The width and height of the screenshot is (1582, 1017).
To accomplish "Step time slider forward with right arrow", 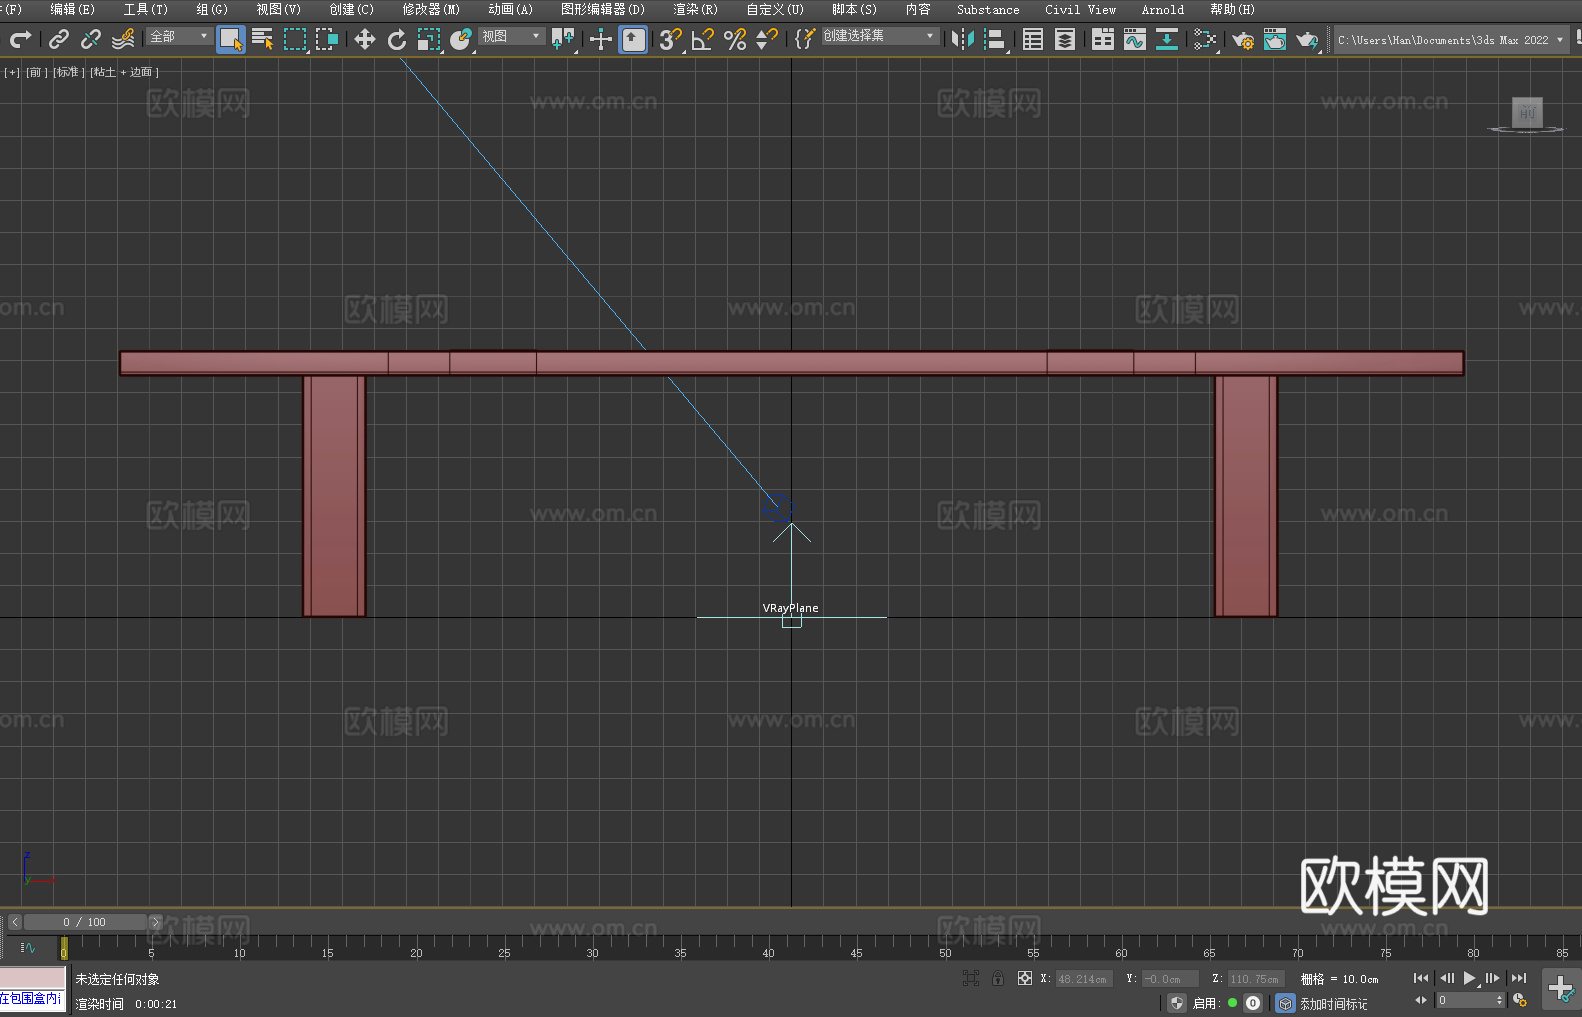I will click(155, 922).
